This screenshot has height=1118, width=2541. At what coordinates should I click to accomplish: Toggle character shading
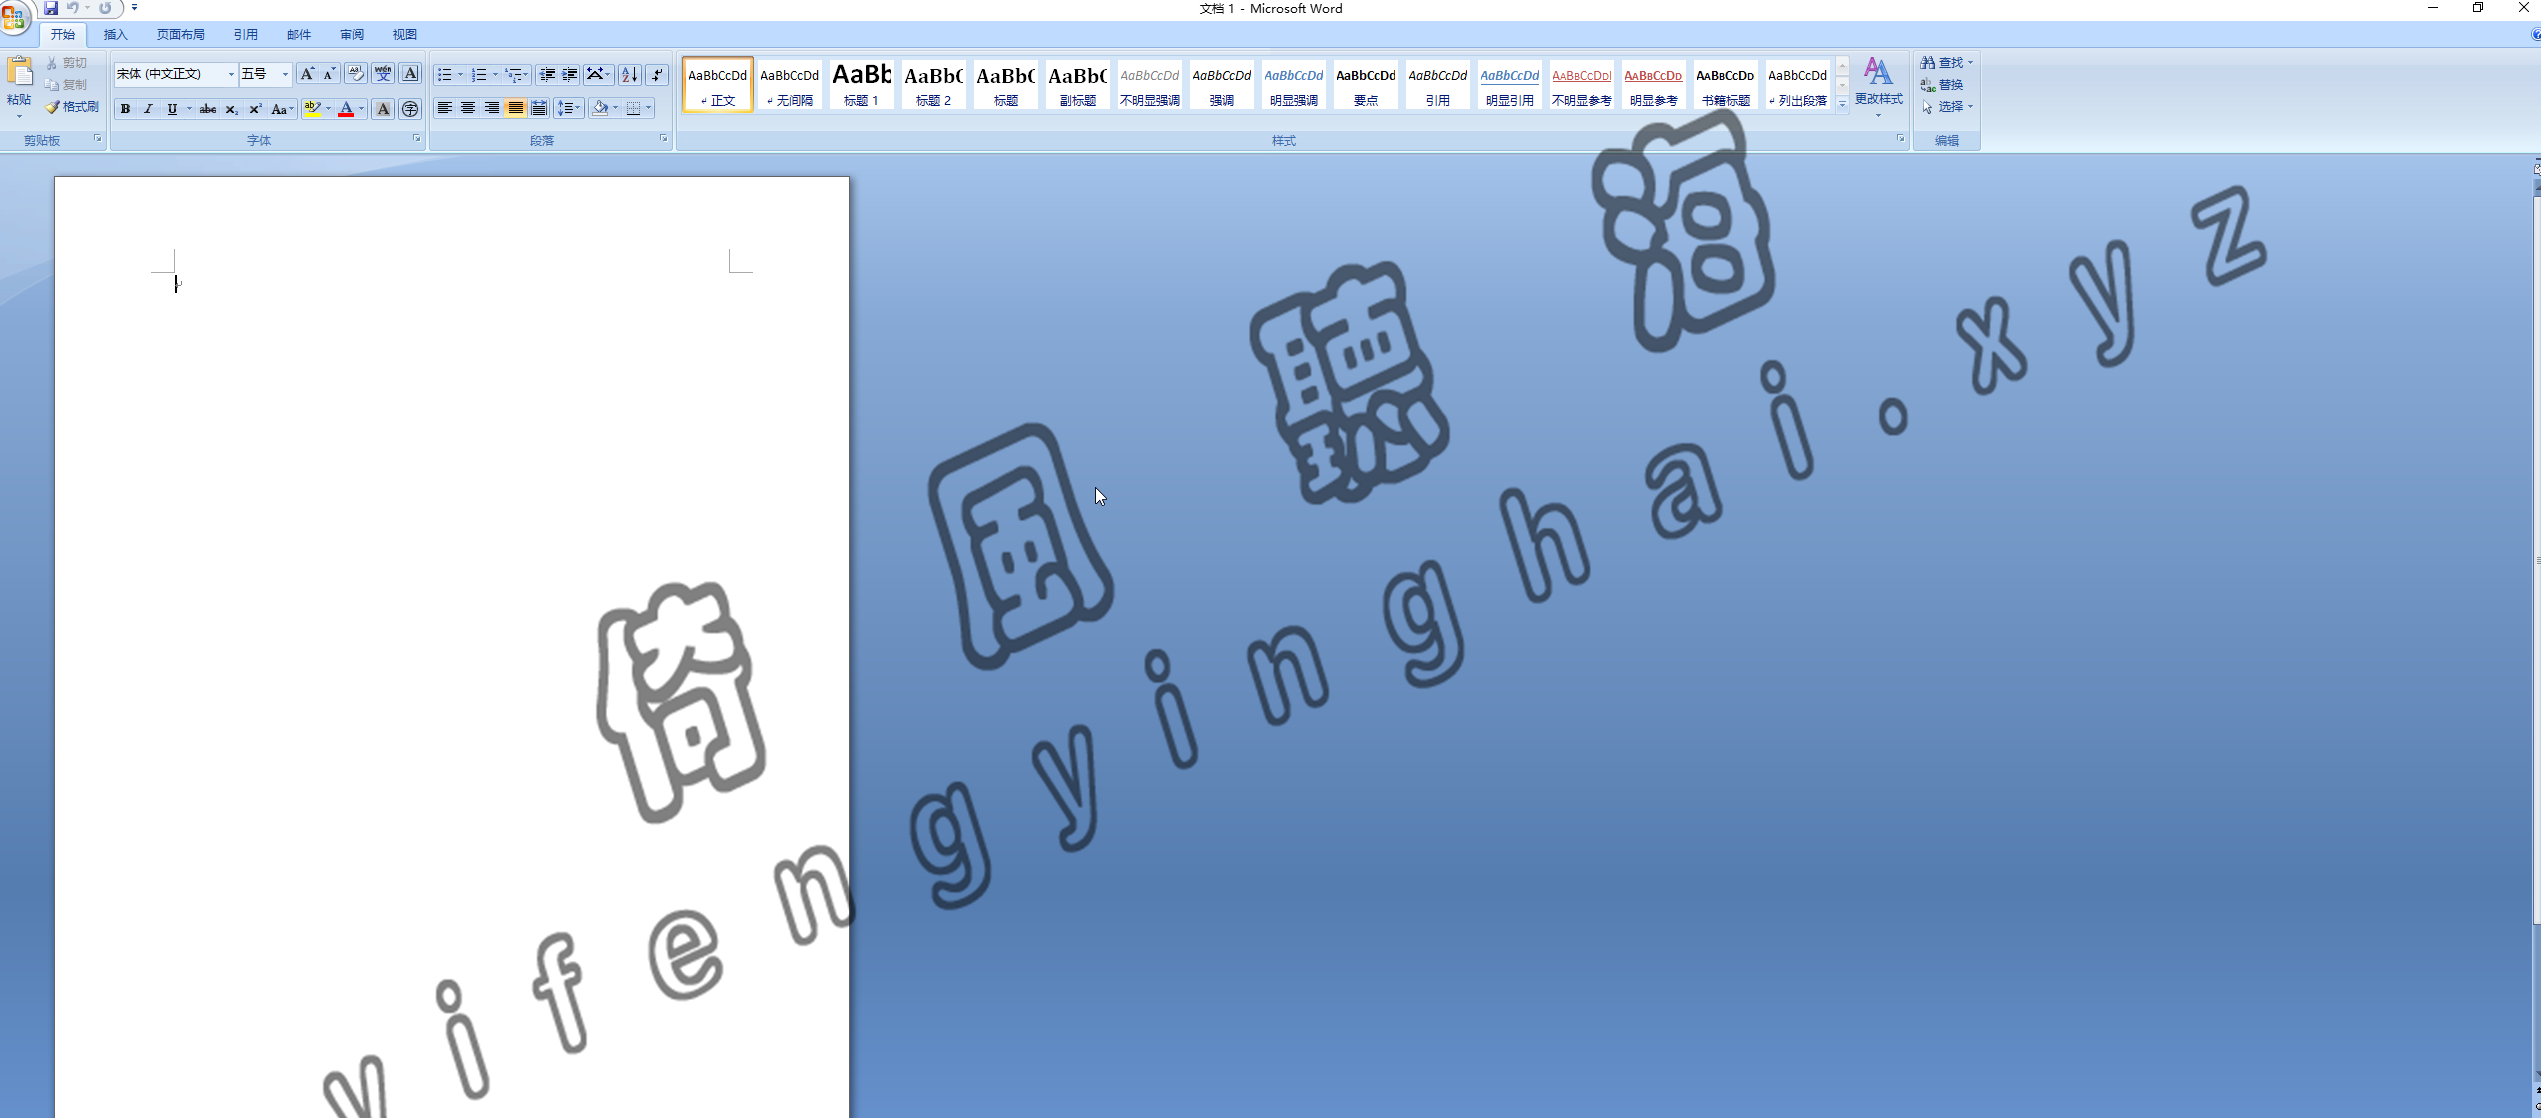[x=383, y=109]
